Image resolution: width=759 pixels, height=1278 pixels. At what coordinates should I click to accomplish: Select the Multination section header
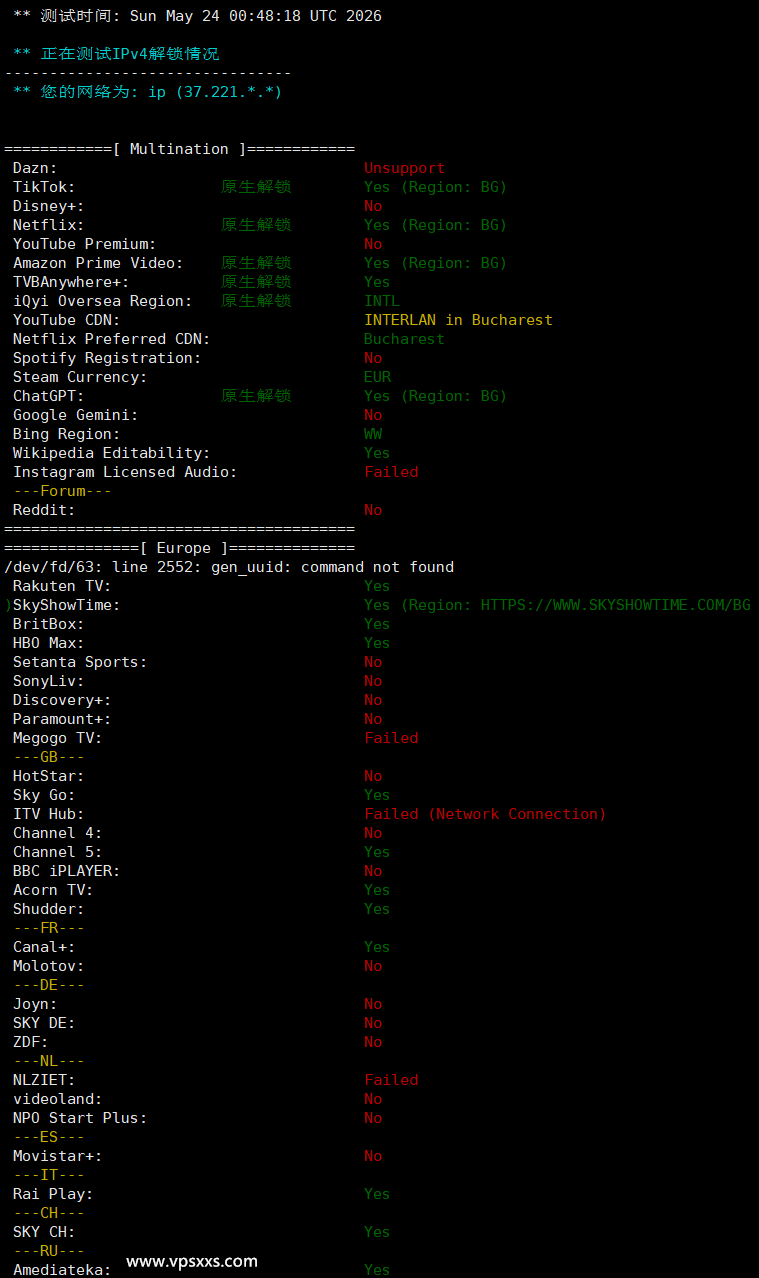(180, 149)
